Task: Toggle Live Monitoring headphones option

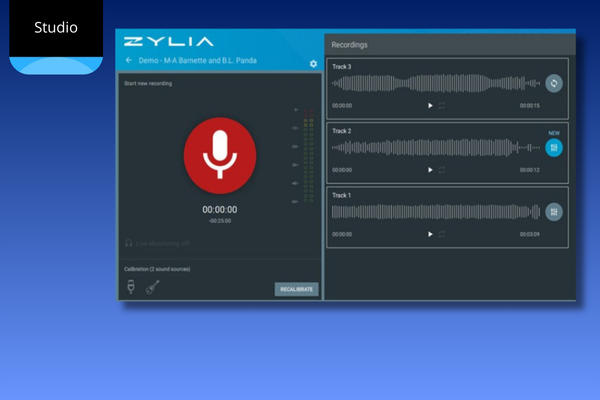Action: click(x=157, y=243)
